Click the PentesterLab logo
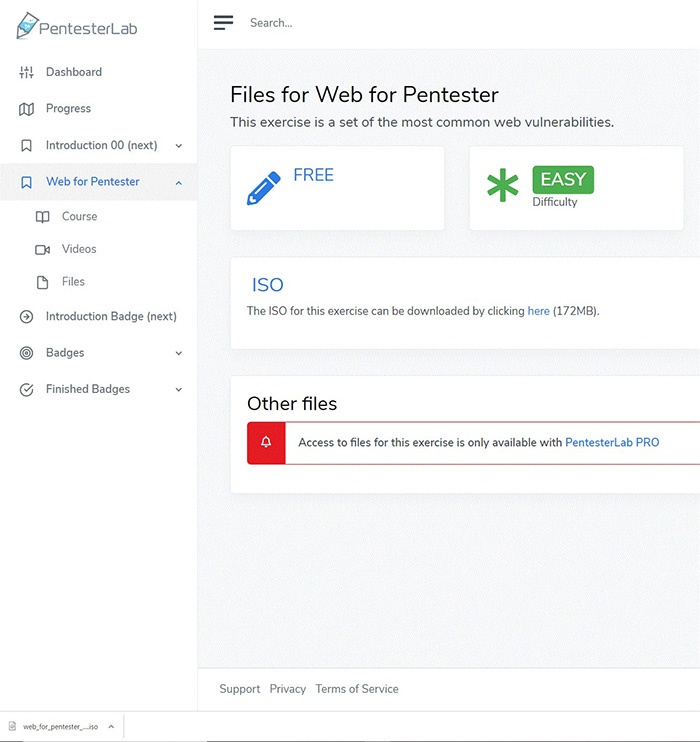This screenshot has width=700, height=742. click(77, 27)
